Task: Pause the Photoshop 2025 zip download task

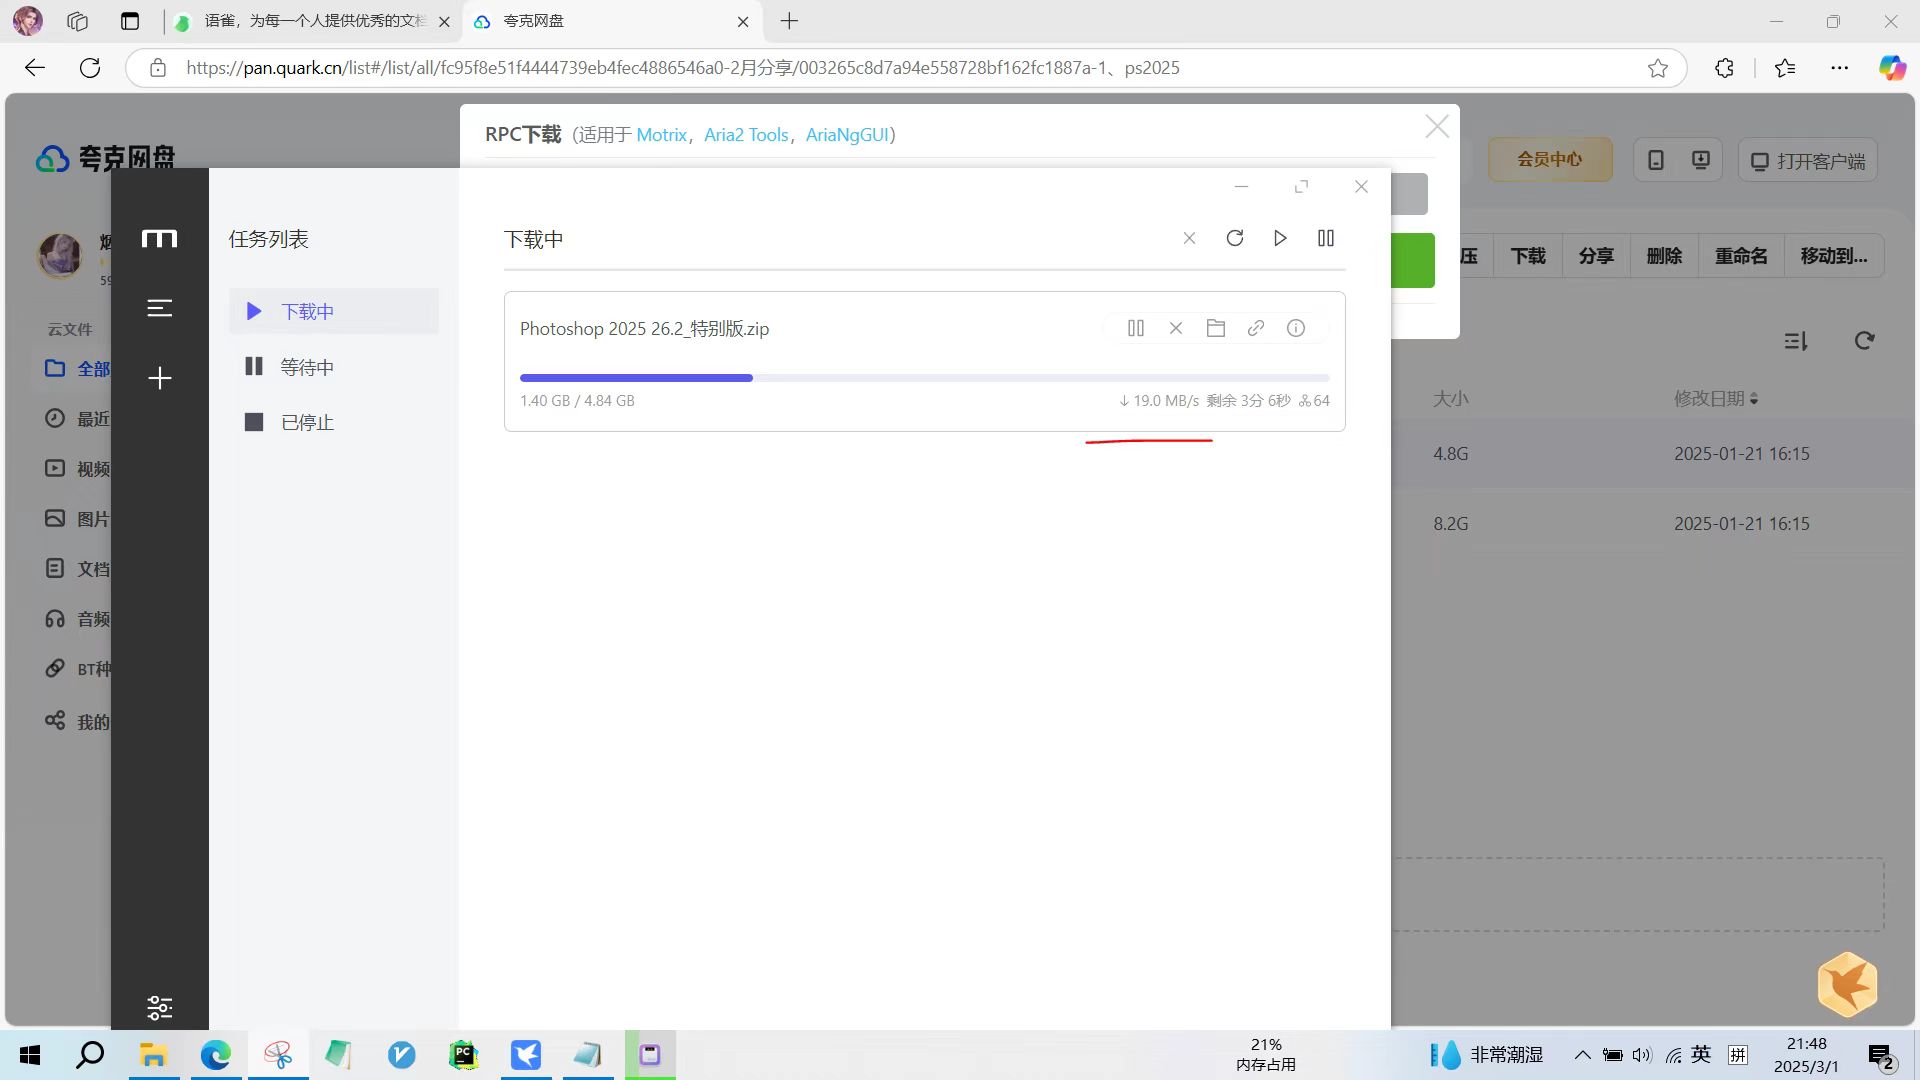Action: tap(1136, 328)
